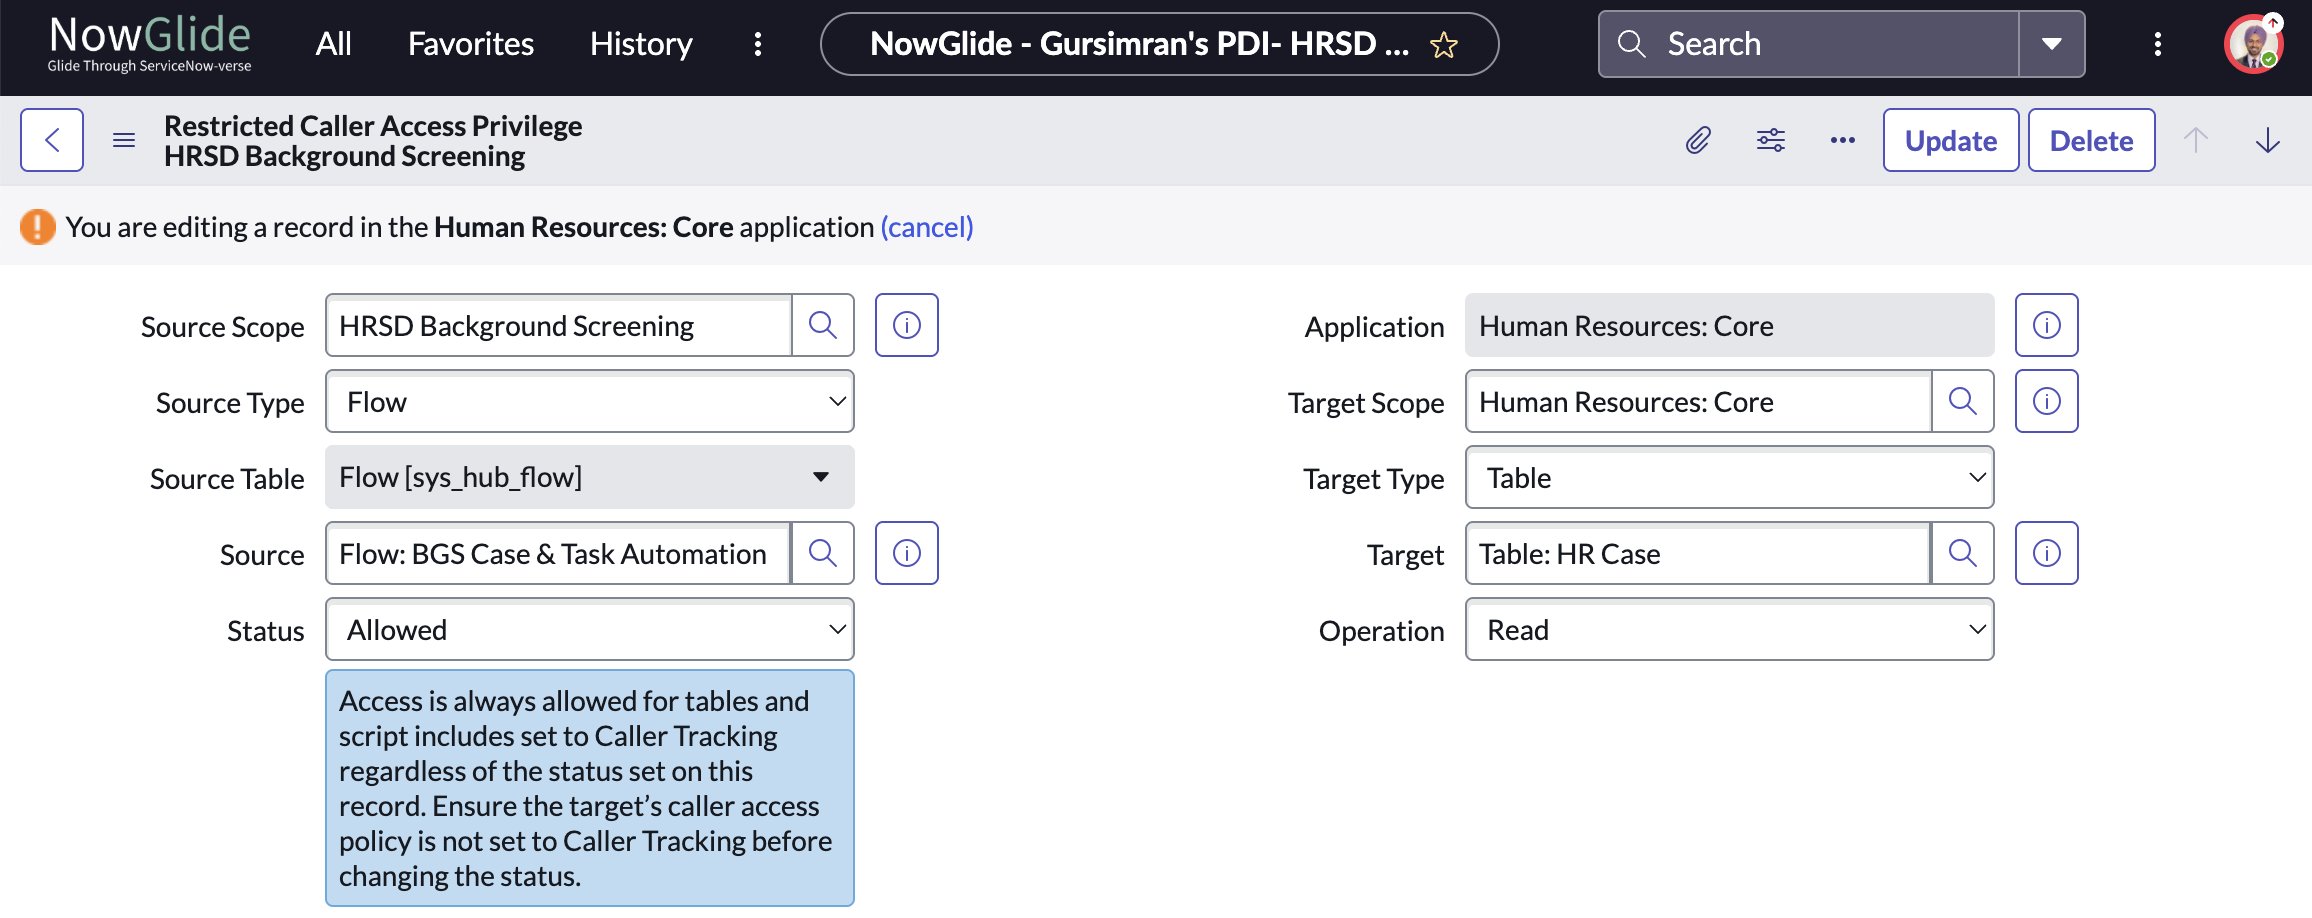Screen dimensions: 2312x918
Task: Click the Target Type label
Action: coord(1373,479)
